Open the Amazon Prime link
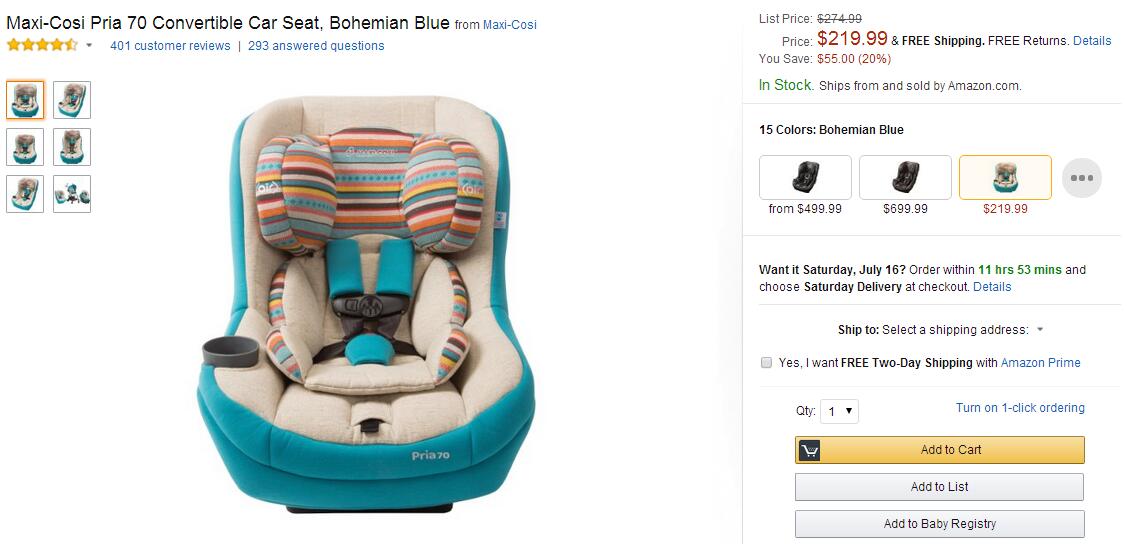Viewport: 1127px width, 544px height. pyautogui.click(x=1040, y=363)
